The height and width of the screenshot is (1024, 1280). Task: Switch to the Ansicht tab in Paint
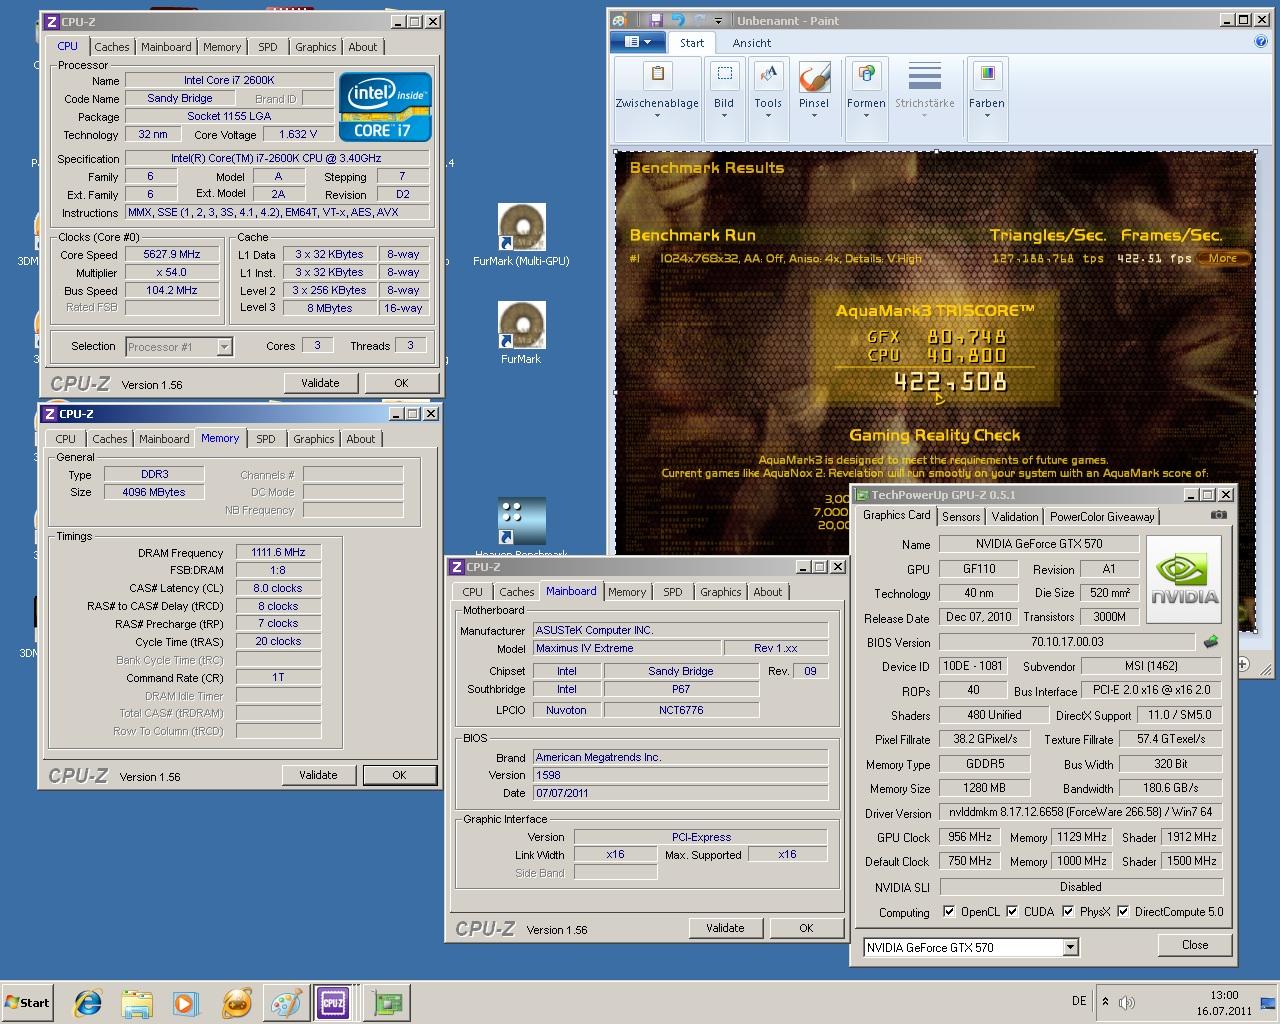tap(752, 43)
